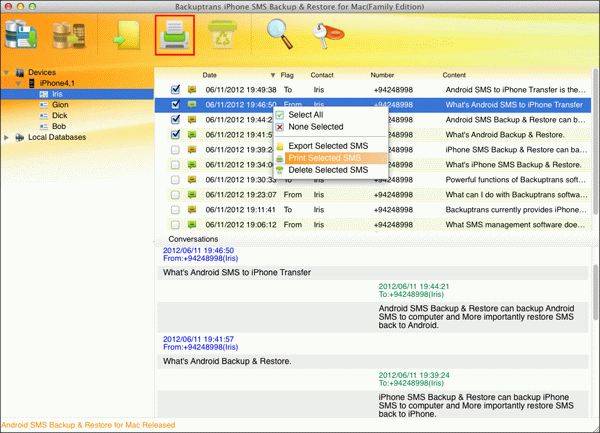This screenshot has height=433, width=600.
Task: Sort by the Flag column header
Action: pyautogui.click(x=287, y=75)
